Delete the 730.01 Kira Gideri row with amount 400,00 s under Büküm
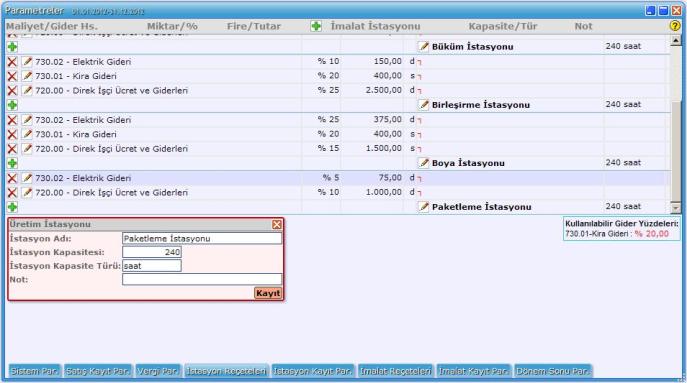The height and width of the screenshot is (383, 687). click(x=12, y=76)
